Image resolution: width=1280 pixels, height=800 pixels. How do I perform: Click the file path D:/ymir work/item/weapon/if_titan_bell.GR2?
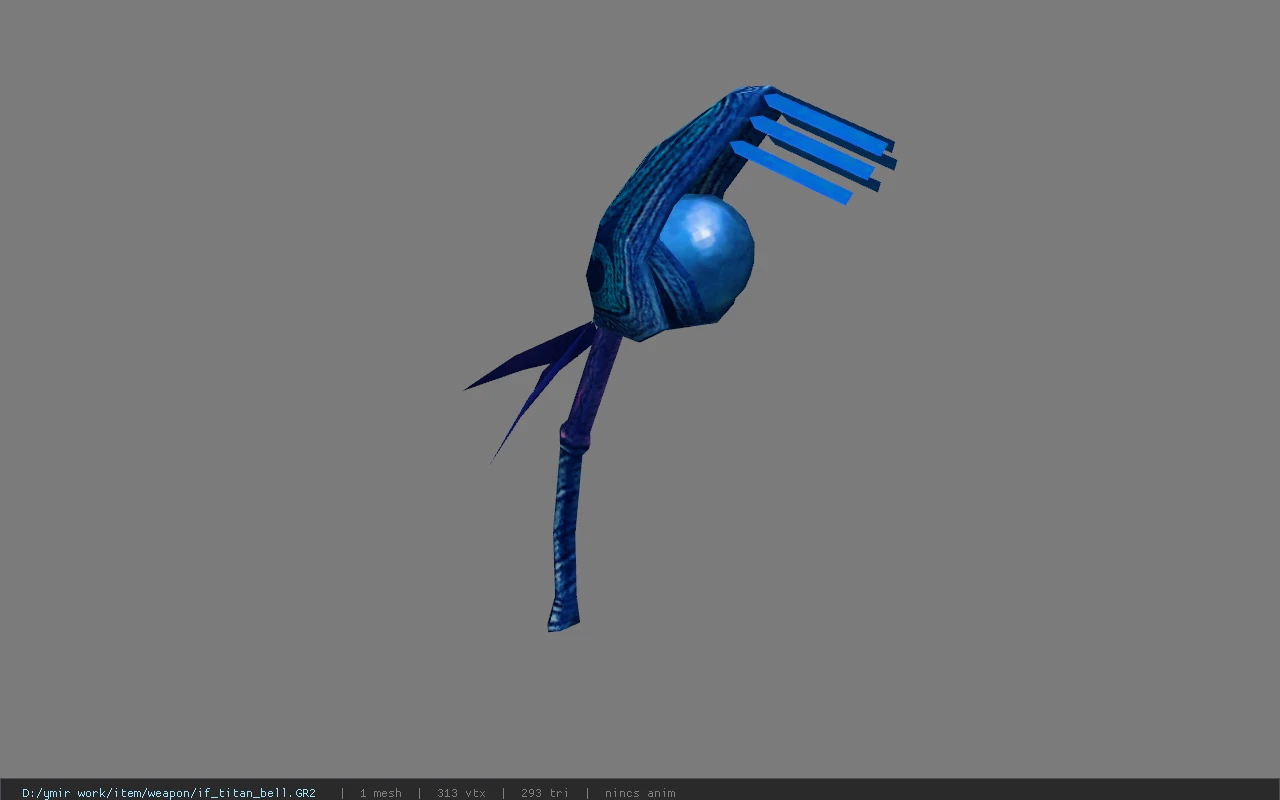[169, 793]
